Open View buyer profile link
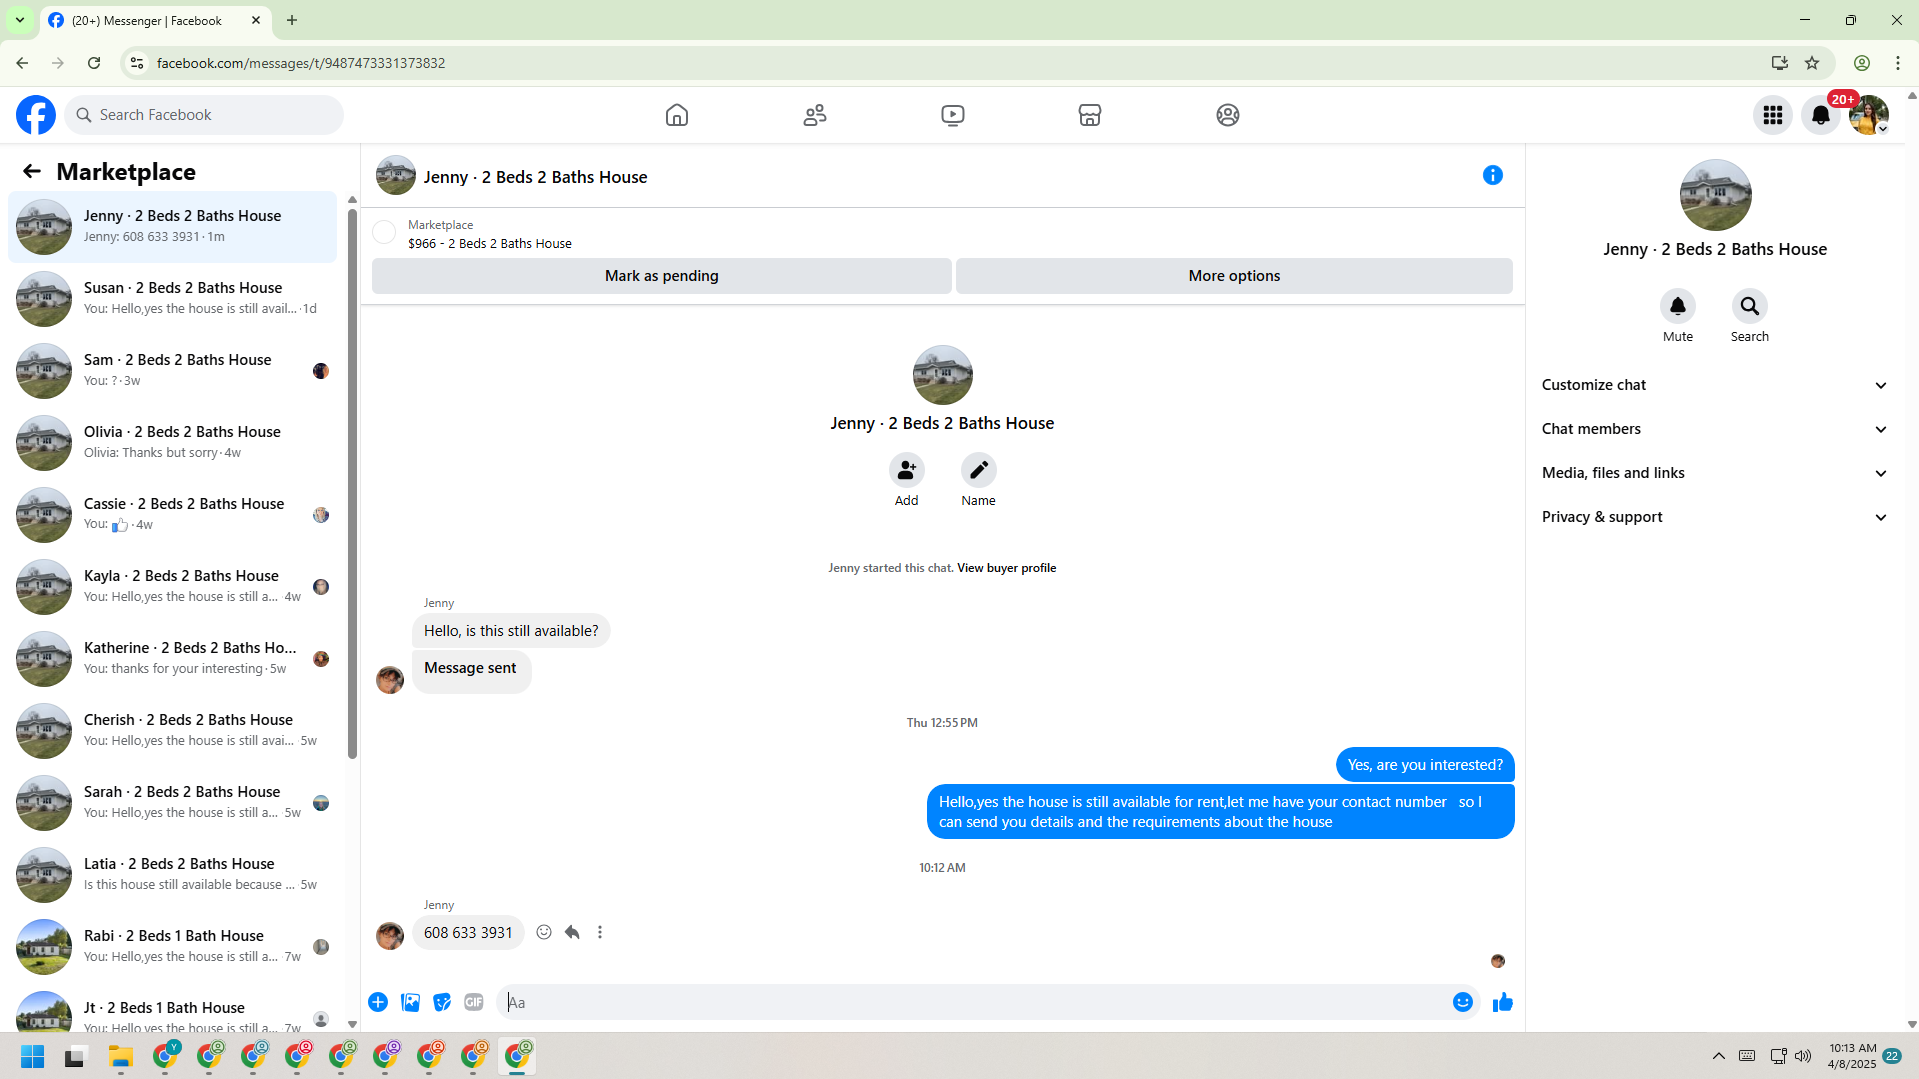Viewport: 1919px width, 1079px height. click(1006, 568)
